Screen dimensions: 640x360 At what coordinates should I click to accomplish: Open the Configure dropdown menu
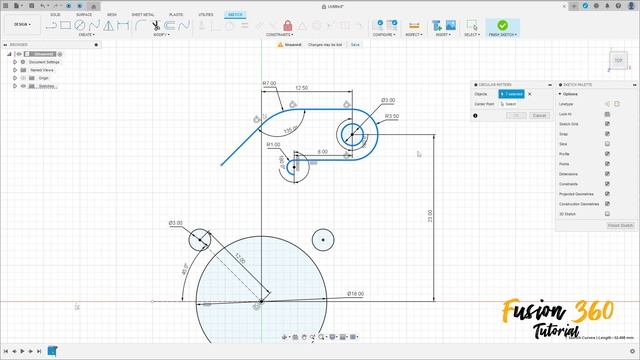click(384, 35)
